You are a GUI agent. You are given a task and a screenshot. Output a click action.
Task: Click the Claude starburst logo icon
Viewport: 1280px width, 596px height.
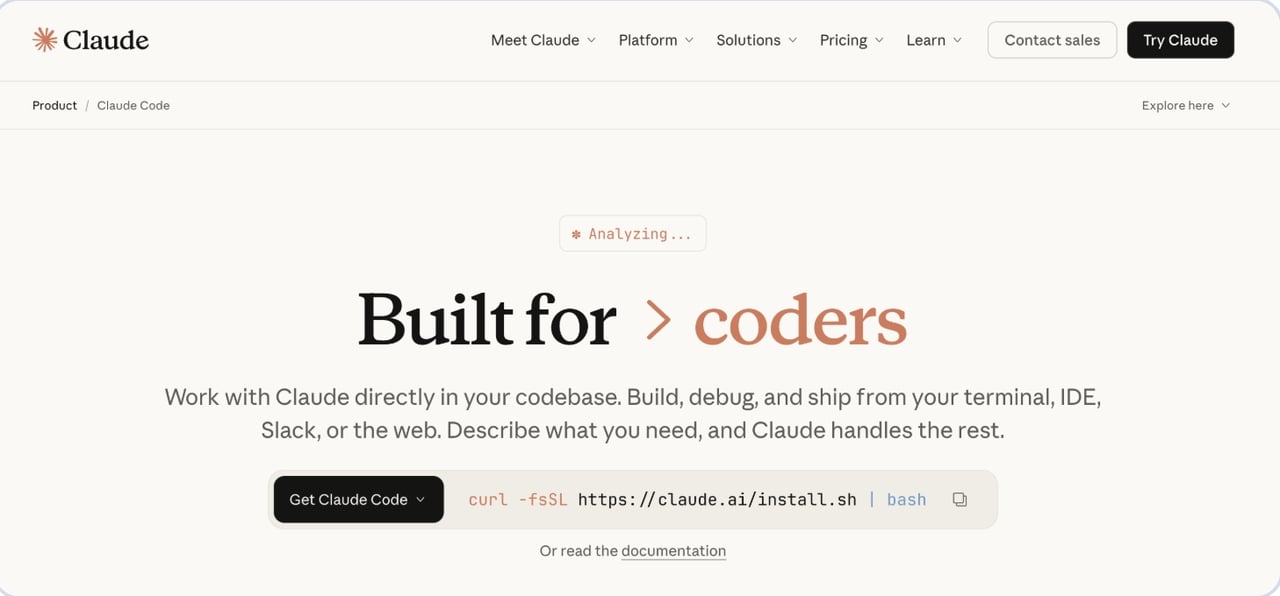[x=44, y=40]
